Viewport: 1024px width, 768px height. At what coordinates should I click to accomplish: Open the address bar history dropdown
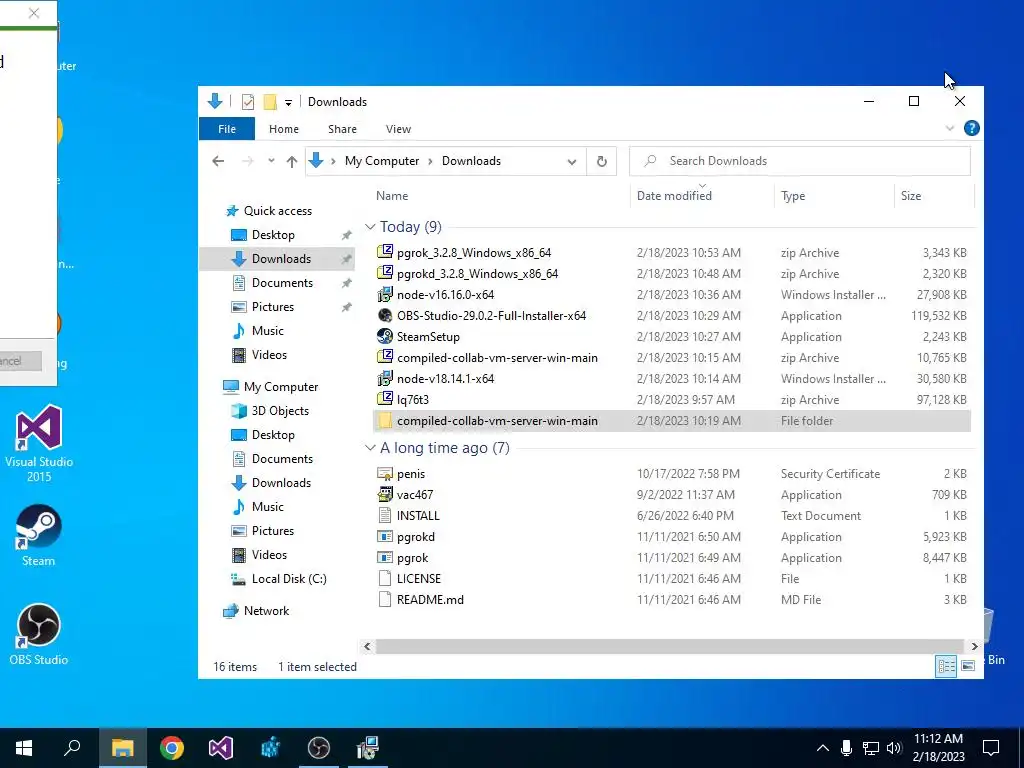pos(572,162)
